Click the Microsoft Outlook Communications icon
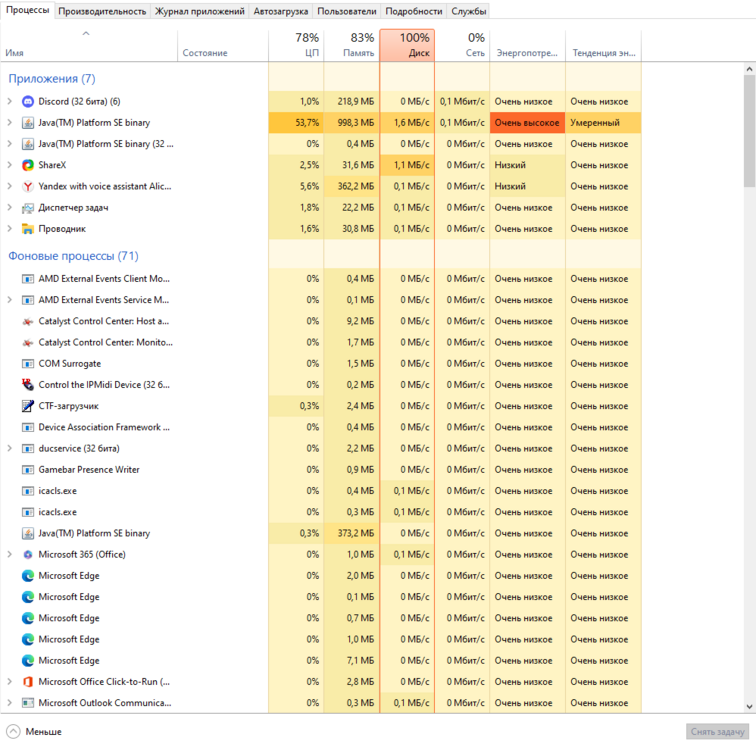 28,703
